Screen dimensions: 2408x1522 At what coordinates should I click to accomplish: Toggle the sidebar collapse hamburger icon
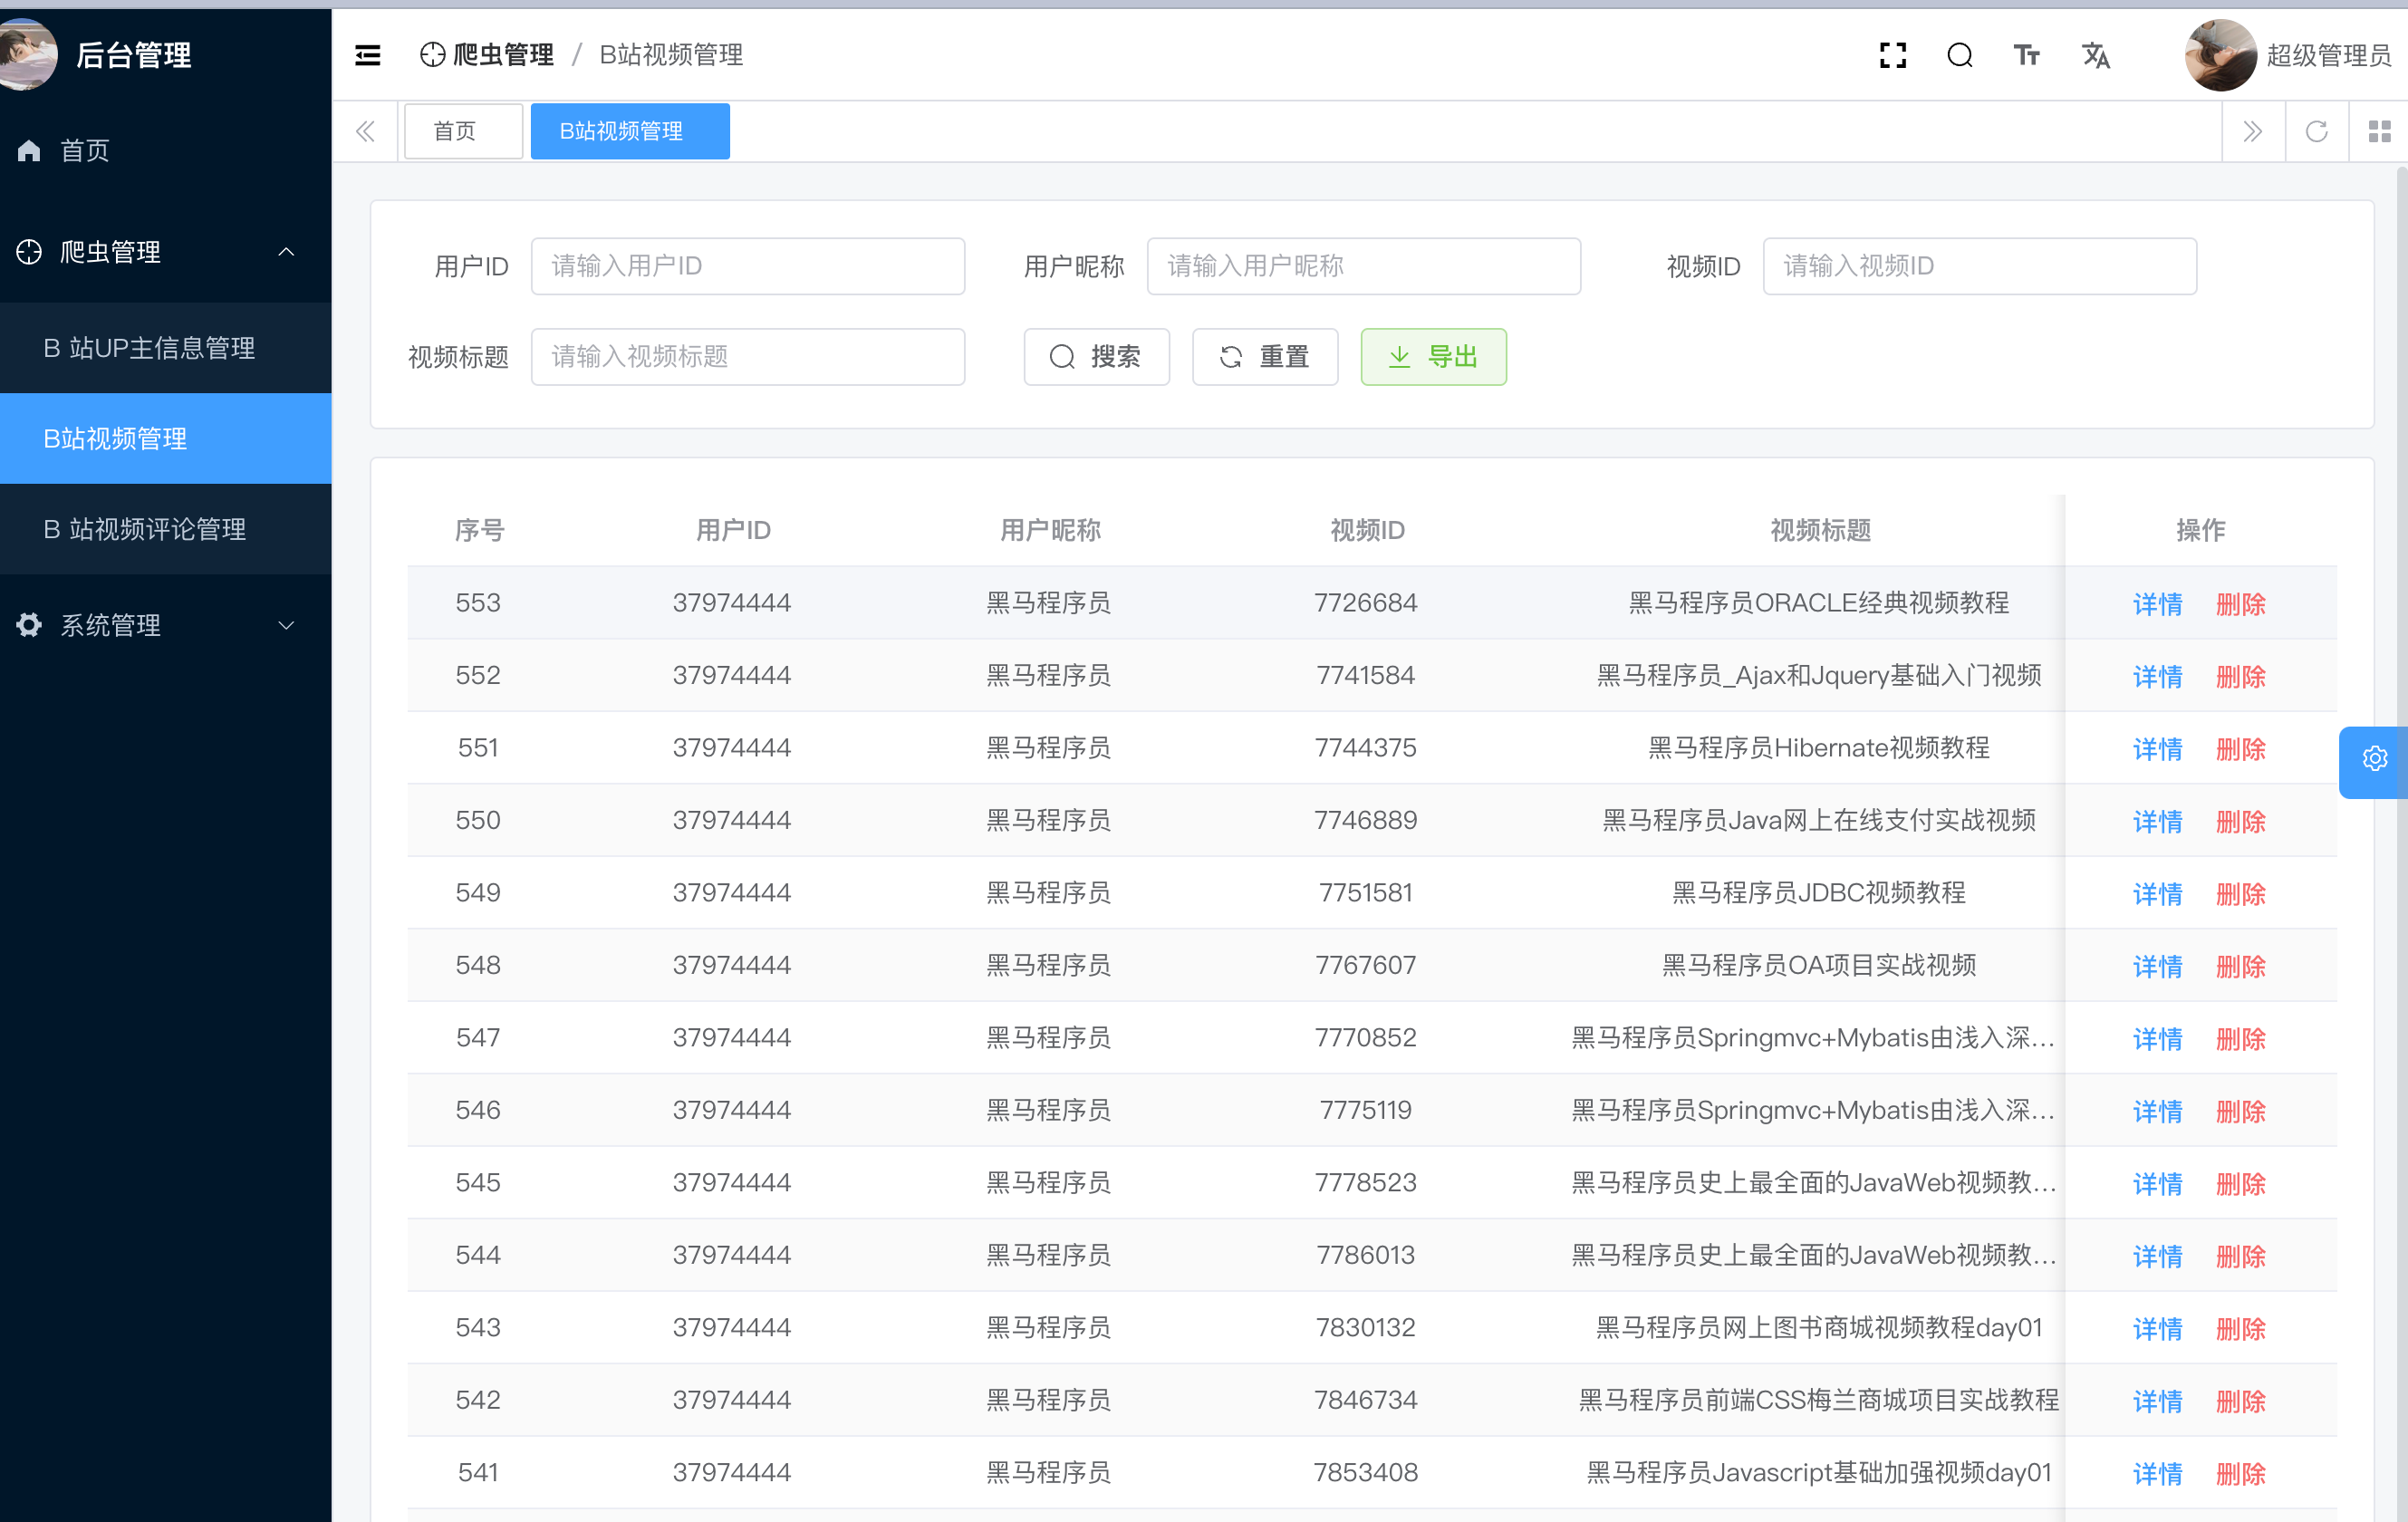(367, 55)
